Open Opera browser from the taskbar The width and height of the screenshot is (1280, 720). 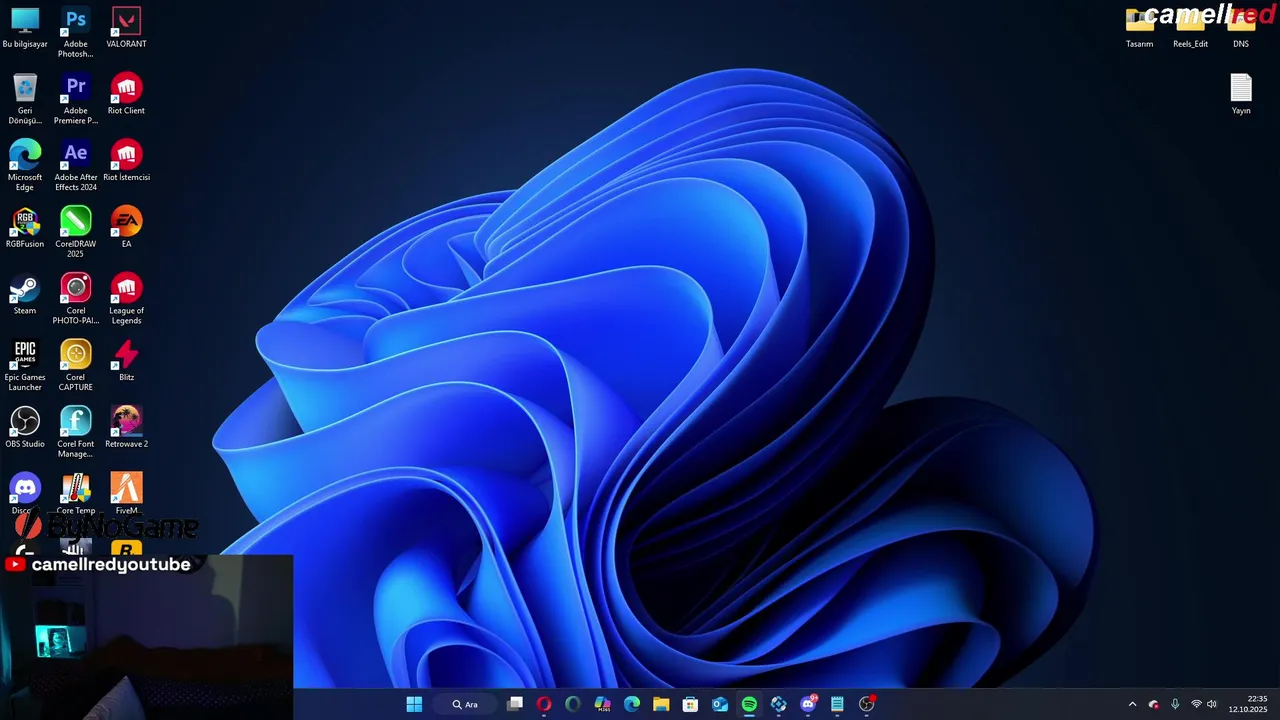544,704
